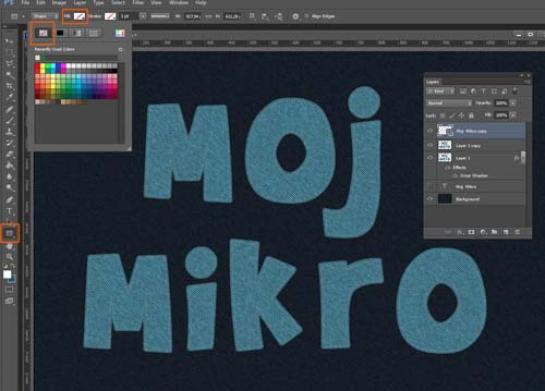Open the Normal blend mode dropdown

[x=449, y=103]
